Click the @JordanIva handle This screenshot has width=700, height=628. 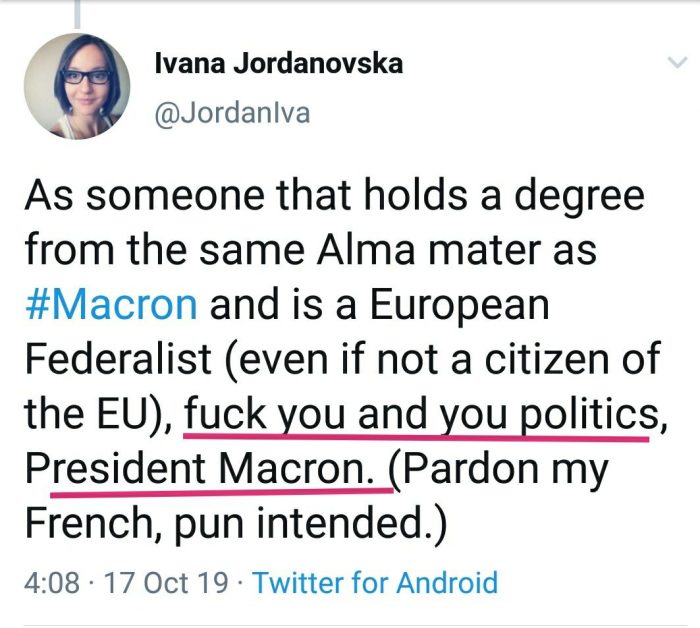click(x=232, y=113)
